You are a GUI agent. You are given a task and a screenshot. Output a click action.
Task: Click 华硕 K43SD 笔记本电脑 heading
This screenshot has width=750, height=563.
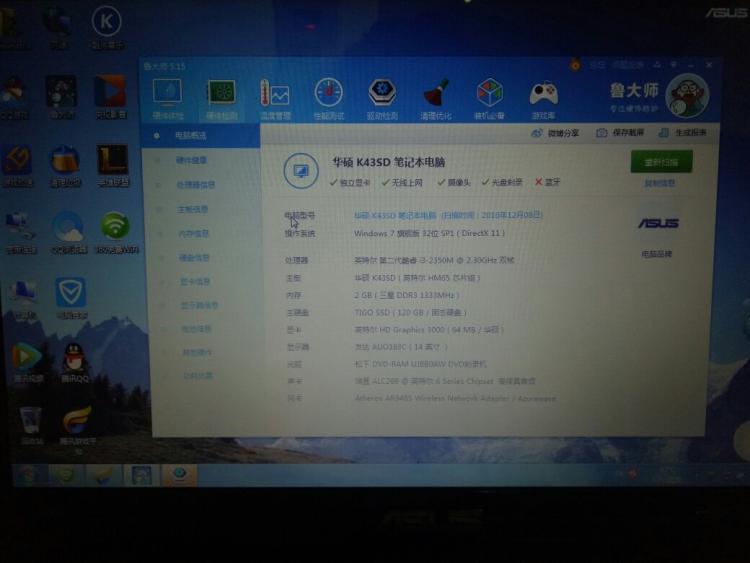pyautogui.click(x=389, y=162)
